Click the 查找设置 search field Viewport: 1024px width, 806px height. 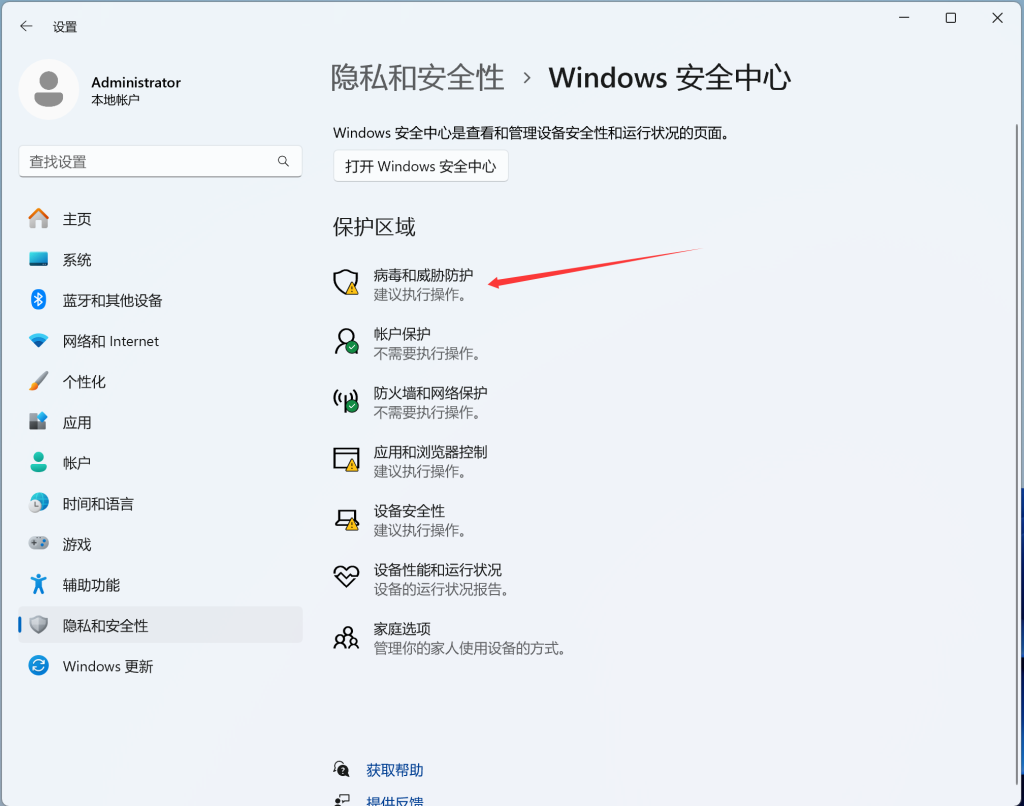click(x=160, y=161)
